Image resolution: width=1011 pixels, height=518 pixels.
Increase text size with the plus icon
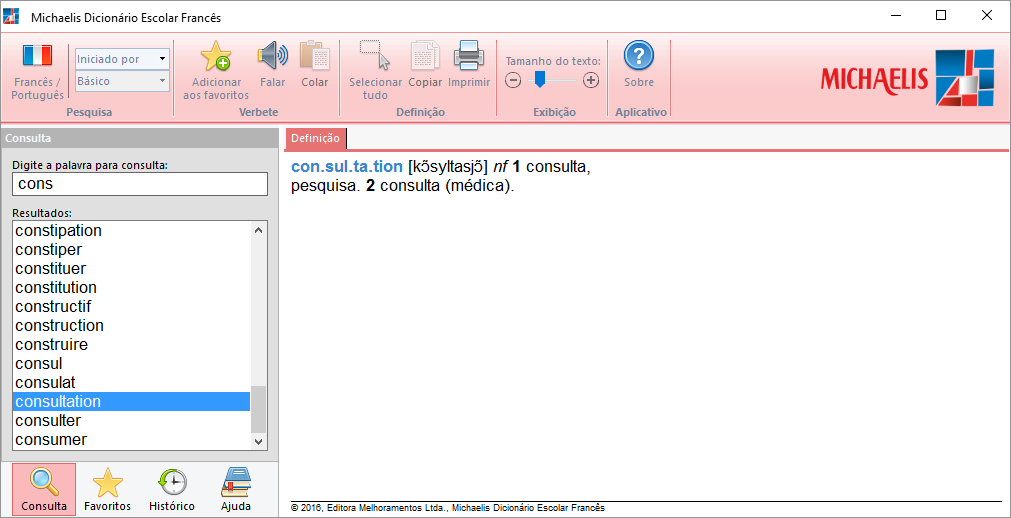click(x=591, y=81)
